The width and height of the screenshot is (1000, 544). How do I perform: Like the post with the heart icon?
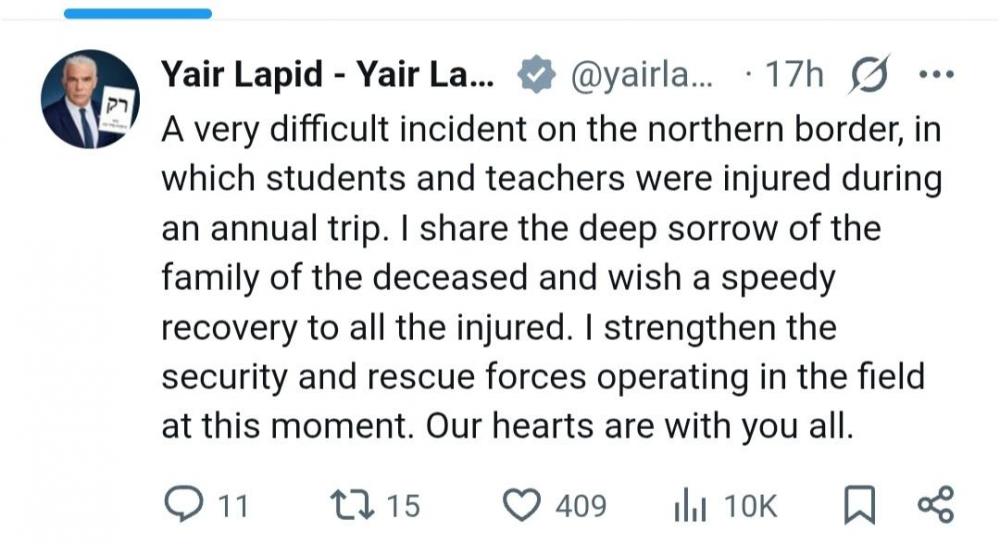tap(522, 505)
